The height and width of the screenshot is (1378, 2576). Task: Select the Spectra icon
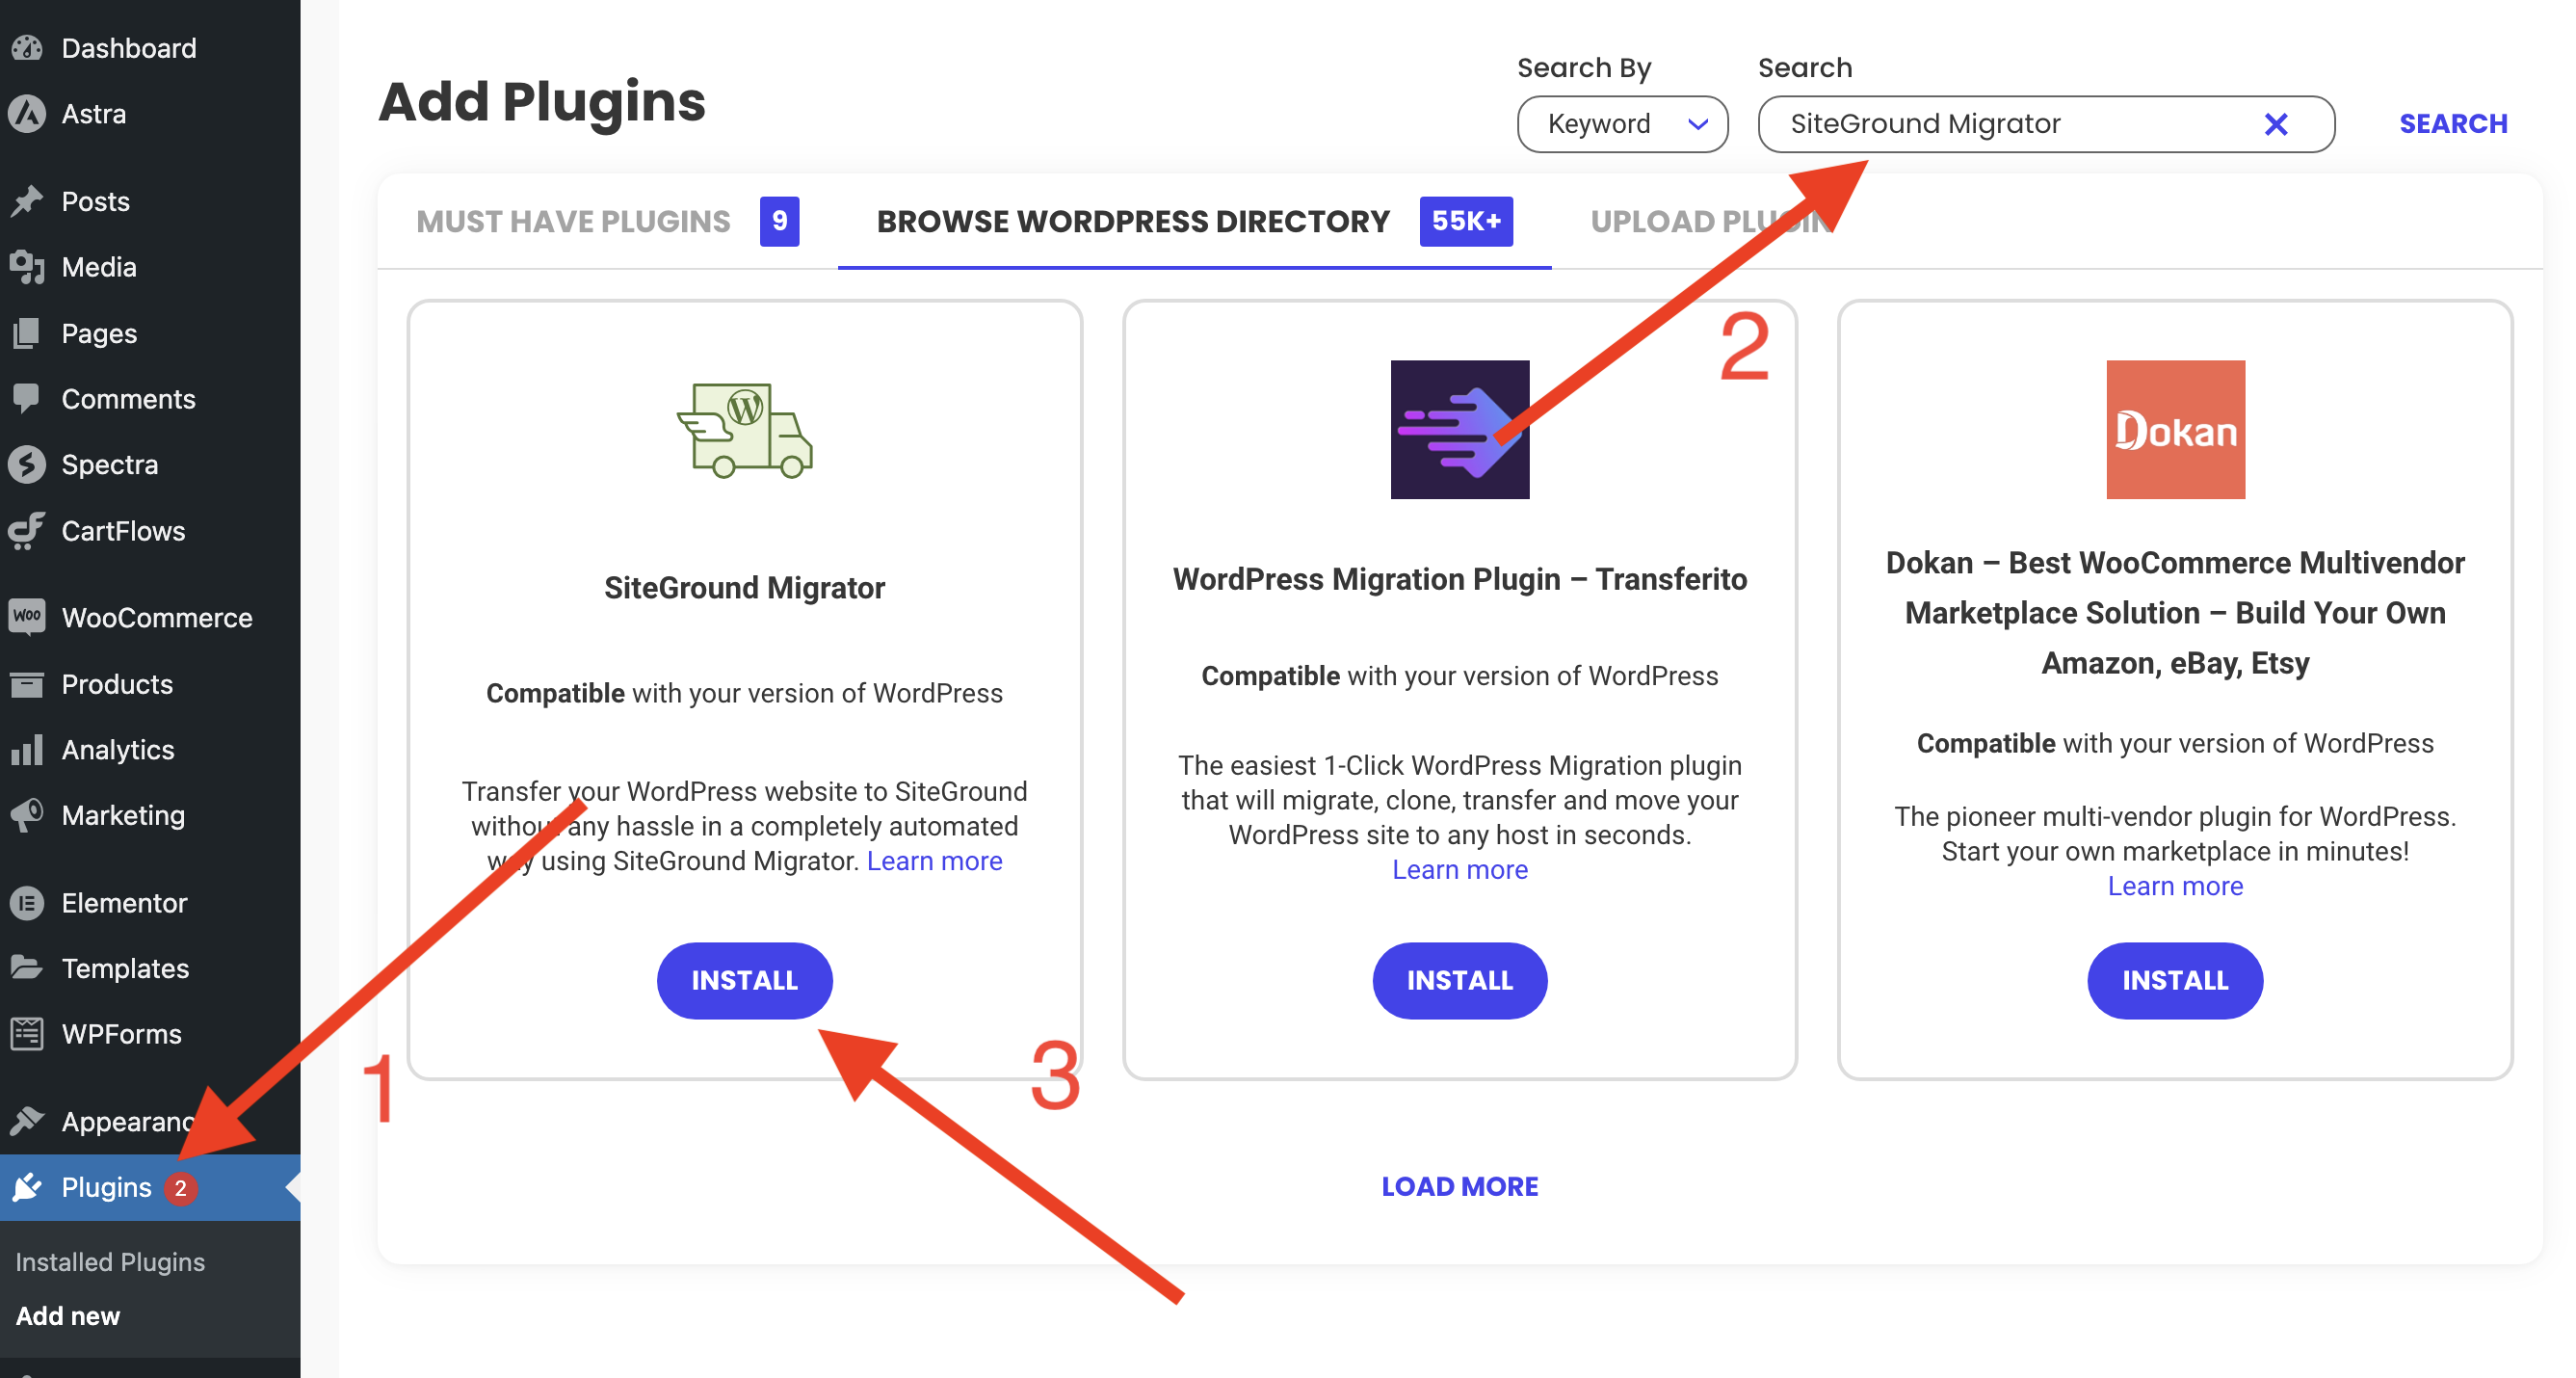(27, 464)
